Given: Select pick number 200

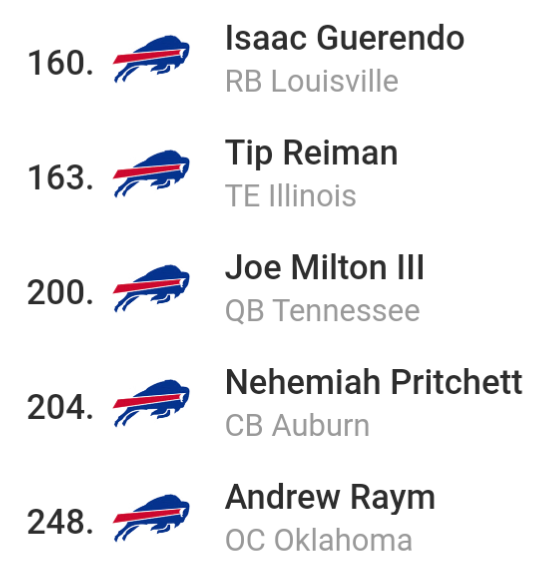Looking at the screenshot, I should coord(60,292).
